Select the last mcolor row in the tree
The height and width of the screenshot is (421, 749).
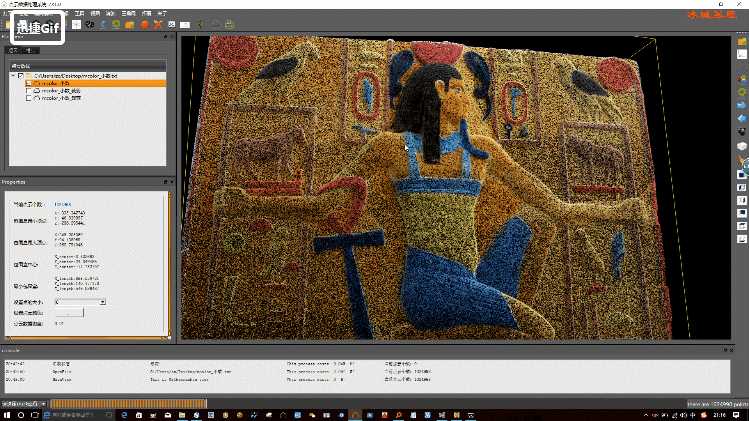tap(61, 98)
